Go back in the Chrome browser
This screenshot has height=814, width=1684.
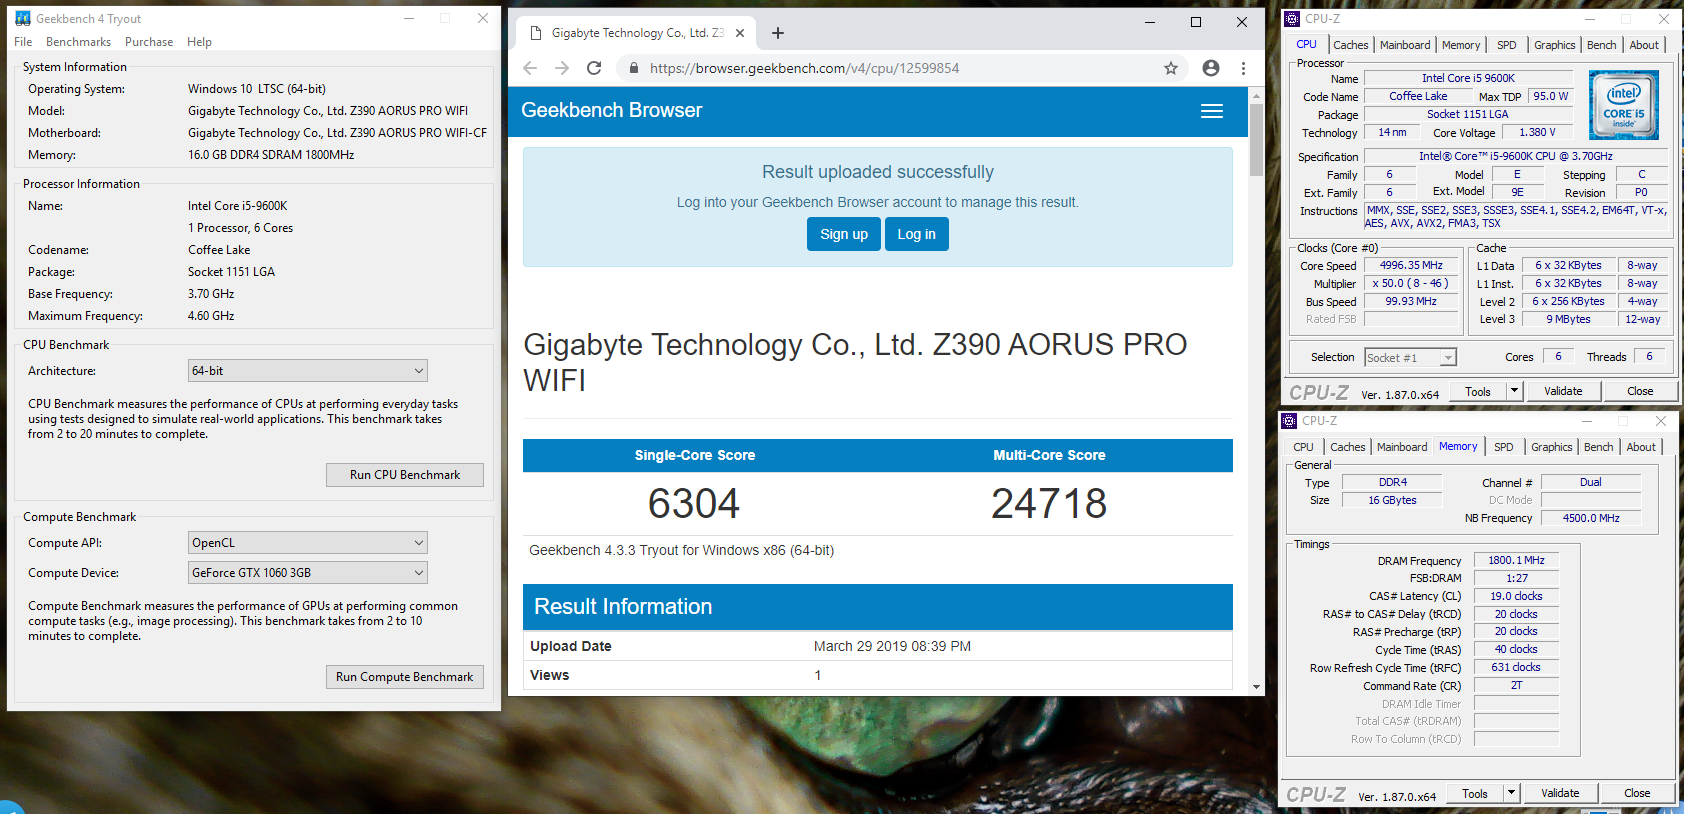click(530, 68)
